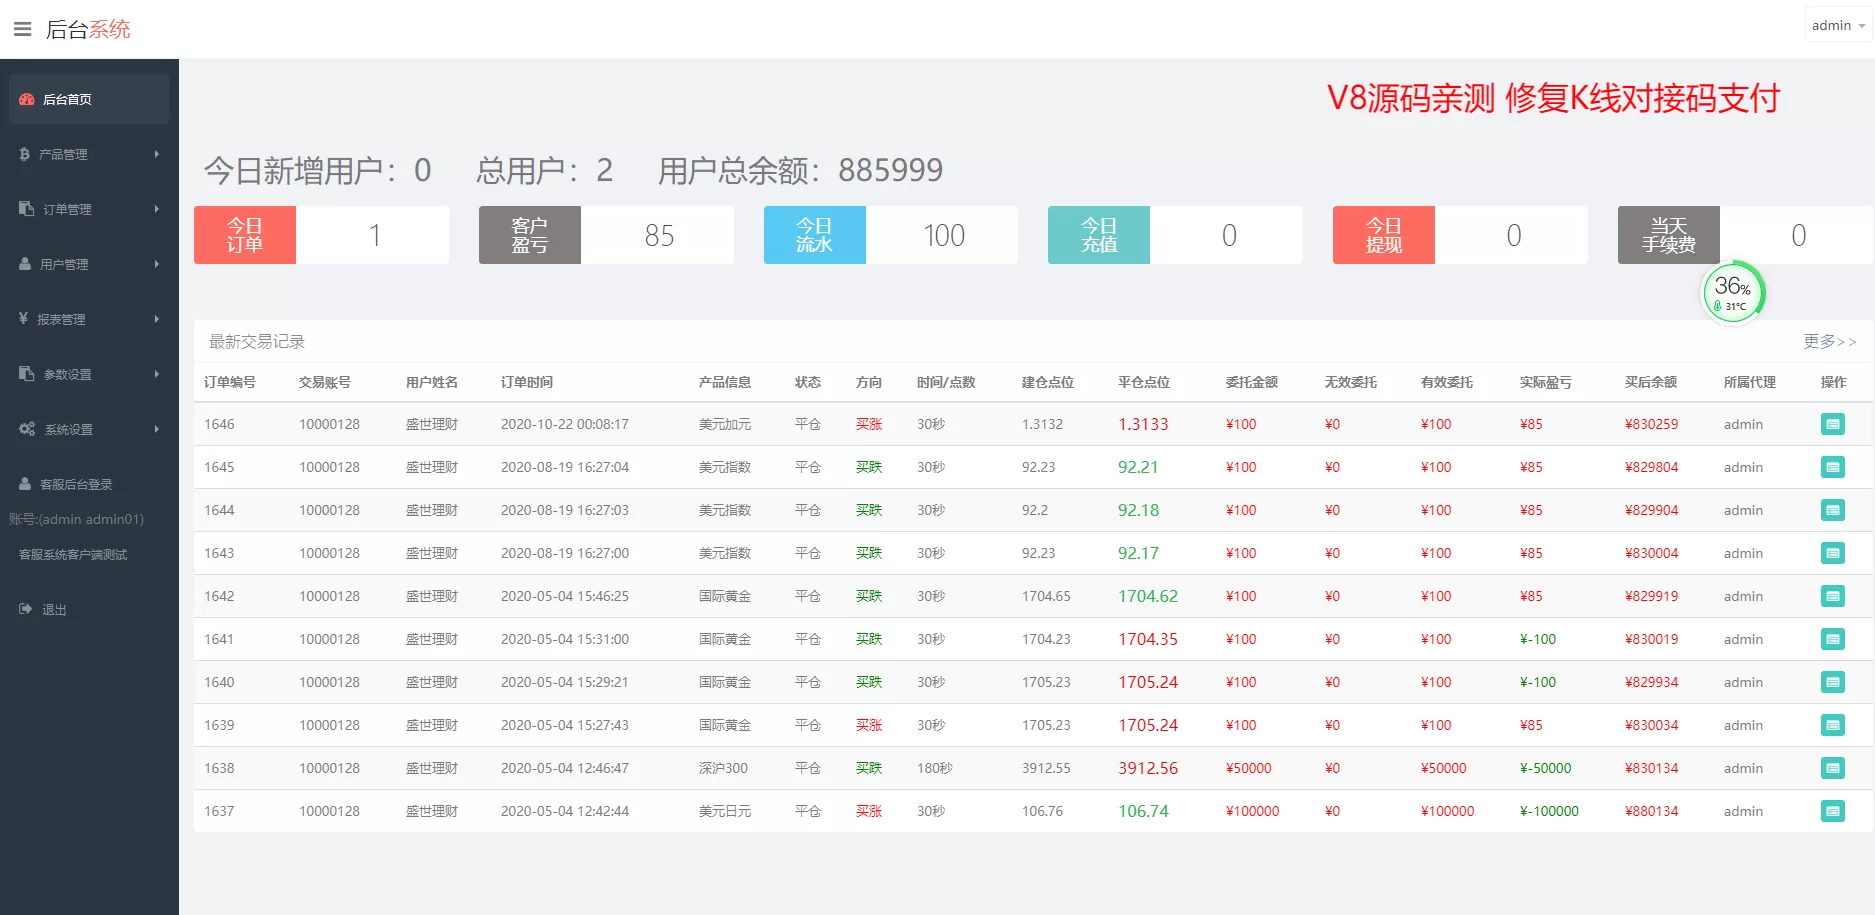Click the action icon for order 1639
Image resolution: width=1875 pixels, height=915 pixels.
point(1832,725)
